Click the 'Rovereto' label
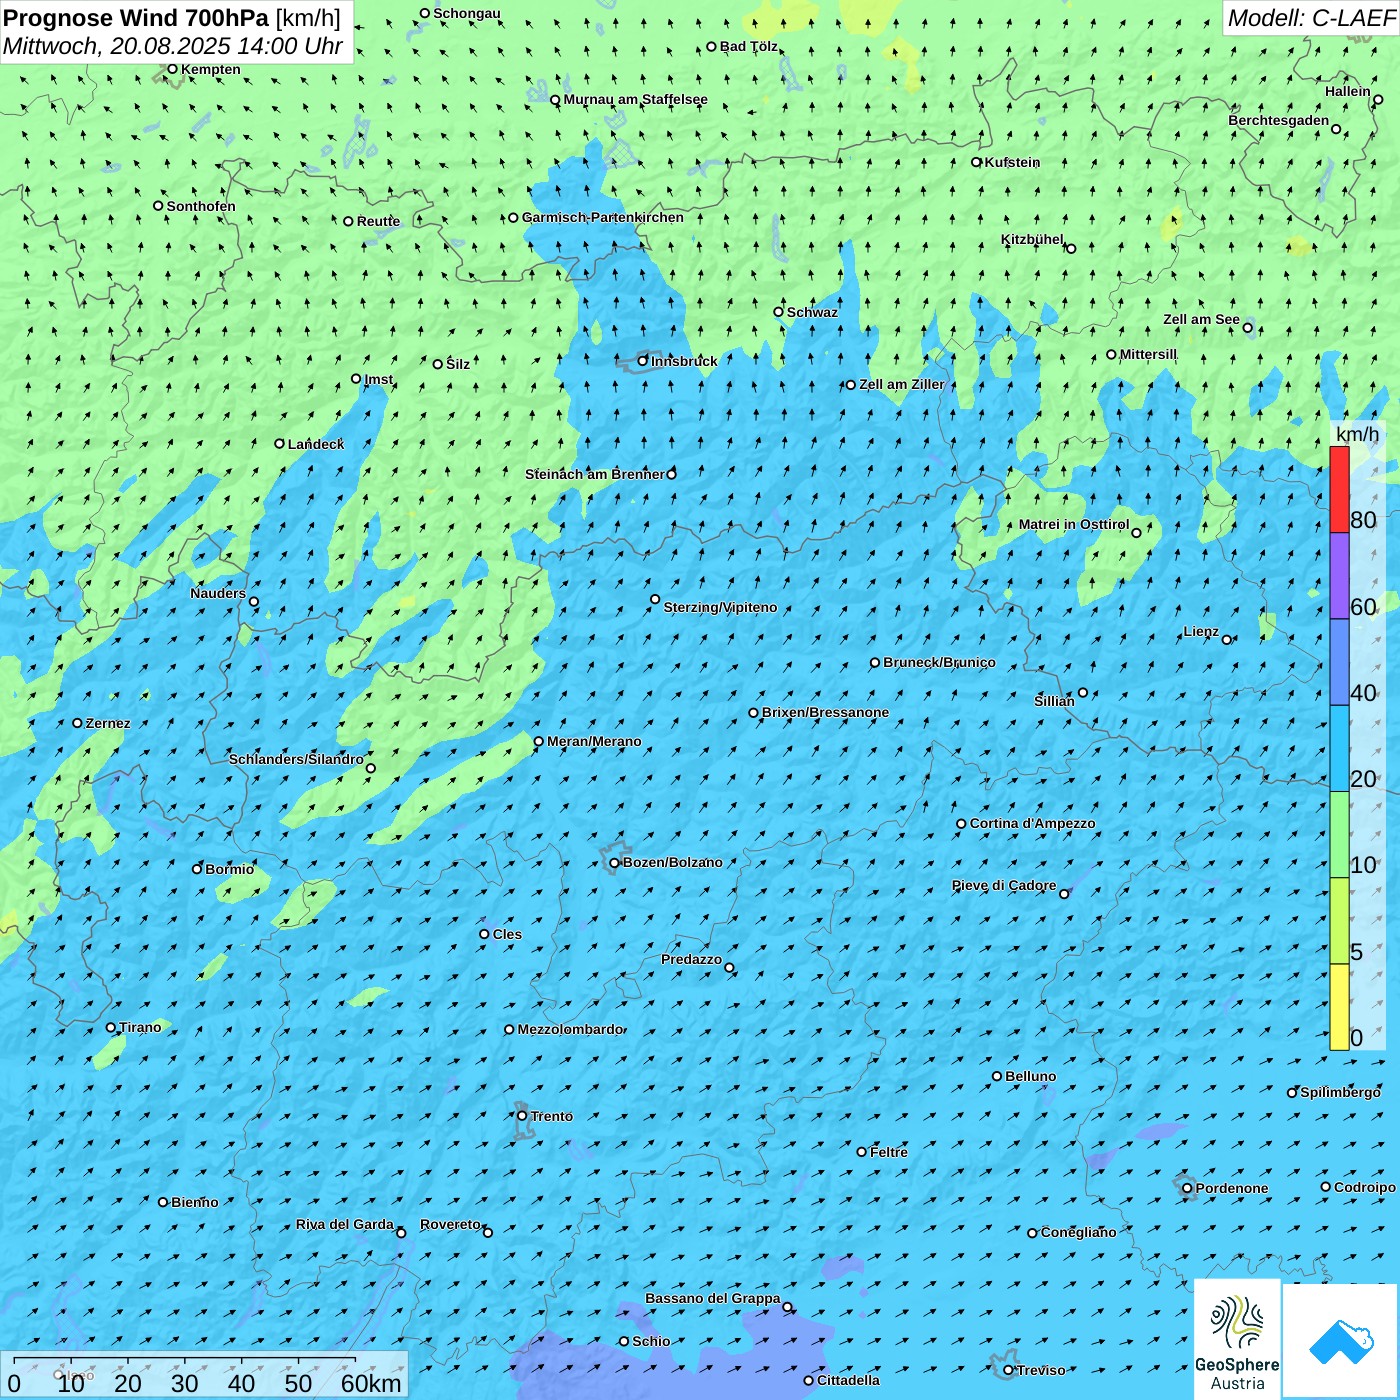 click(450, 1224)
